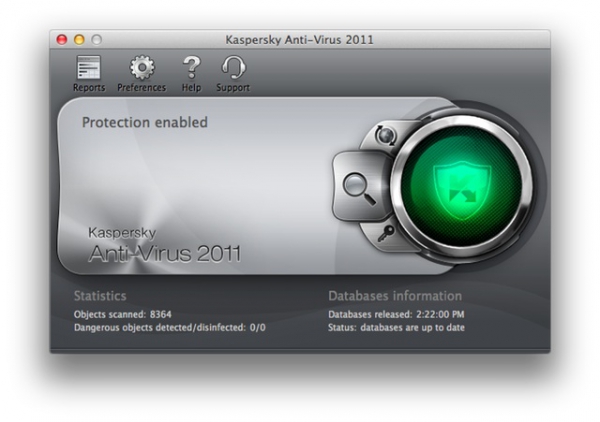This screenshot has height=422, width=600.
Task: Click the Databases information heading
Action: pyautogui.click(x=395, y=296)
